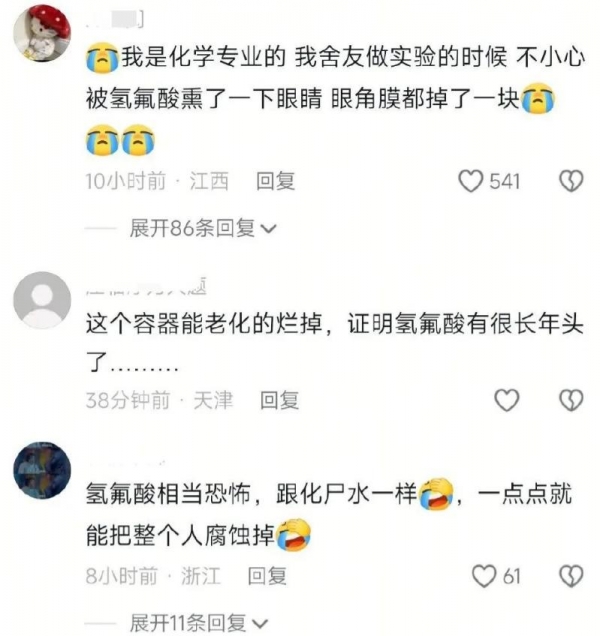
Task: Like the comment with 541 likes
Action: 471,181
